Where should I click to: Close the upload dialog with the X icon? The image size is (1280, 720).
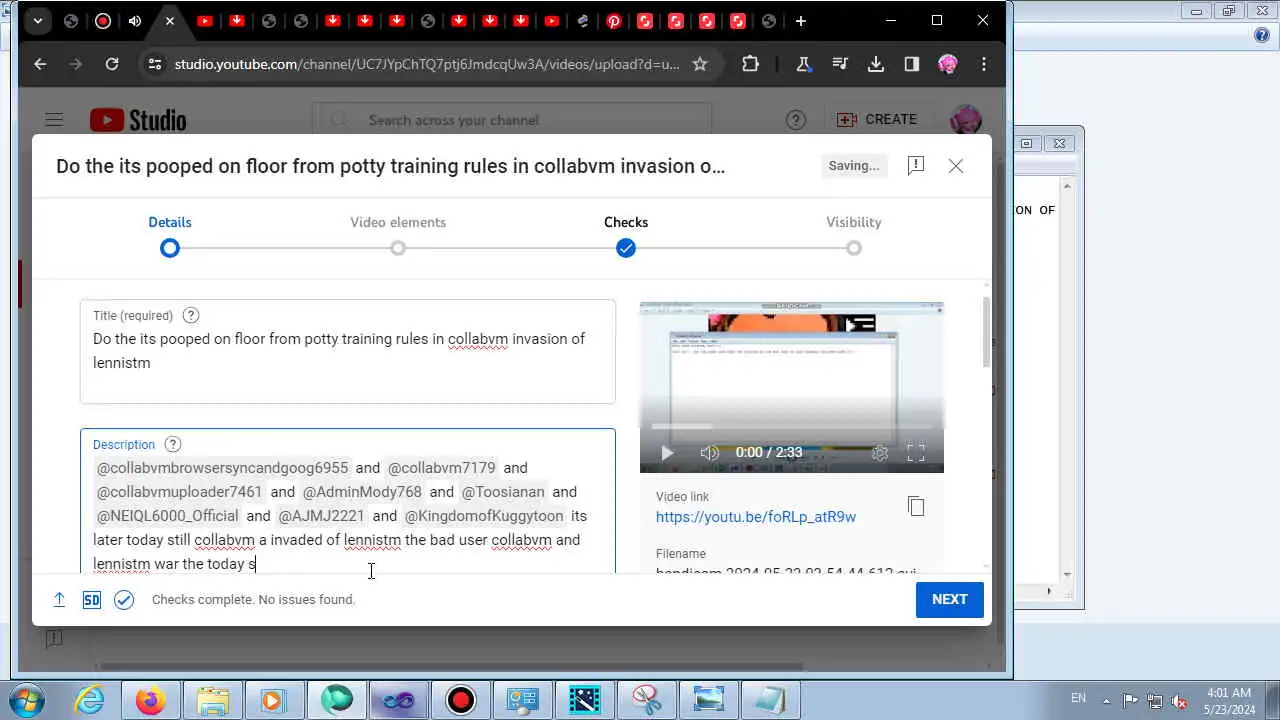click(x=956, y=166)
